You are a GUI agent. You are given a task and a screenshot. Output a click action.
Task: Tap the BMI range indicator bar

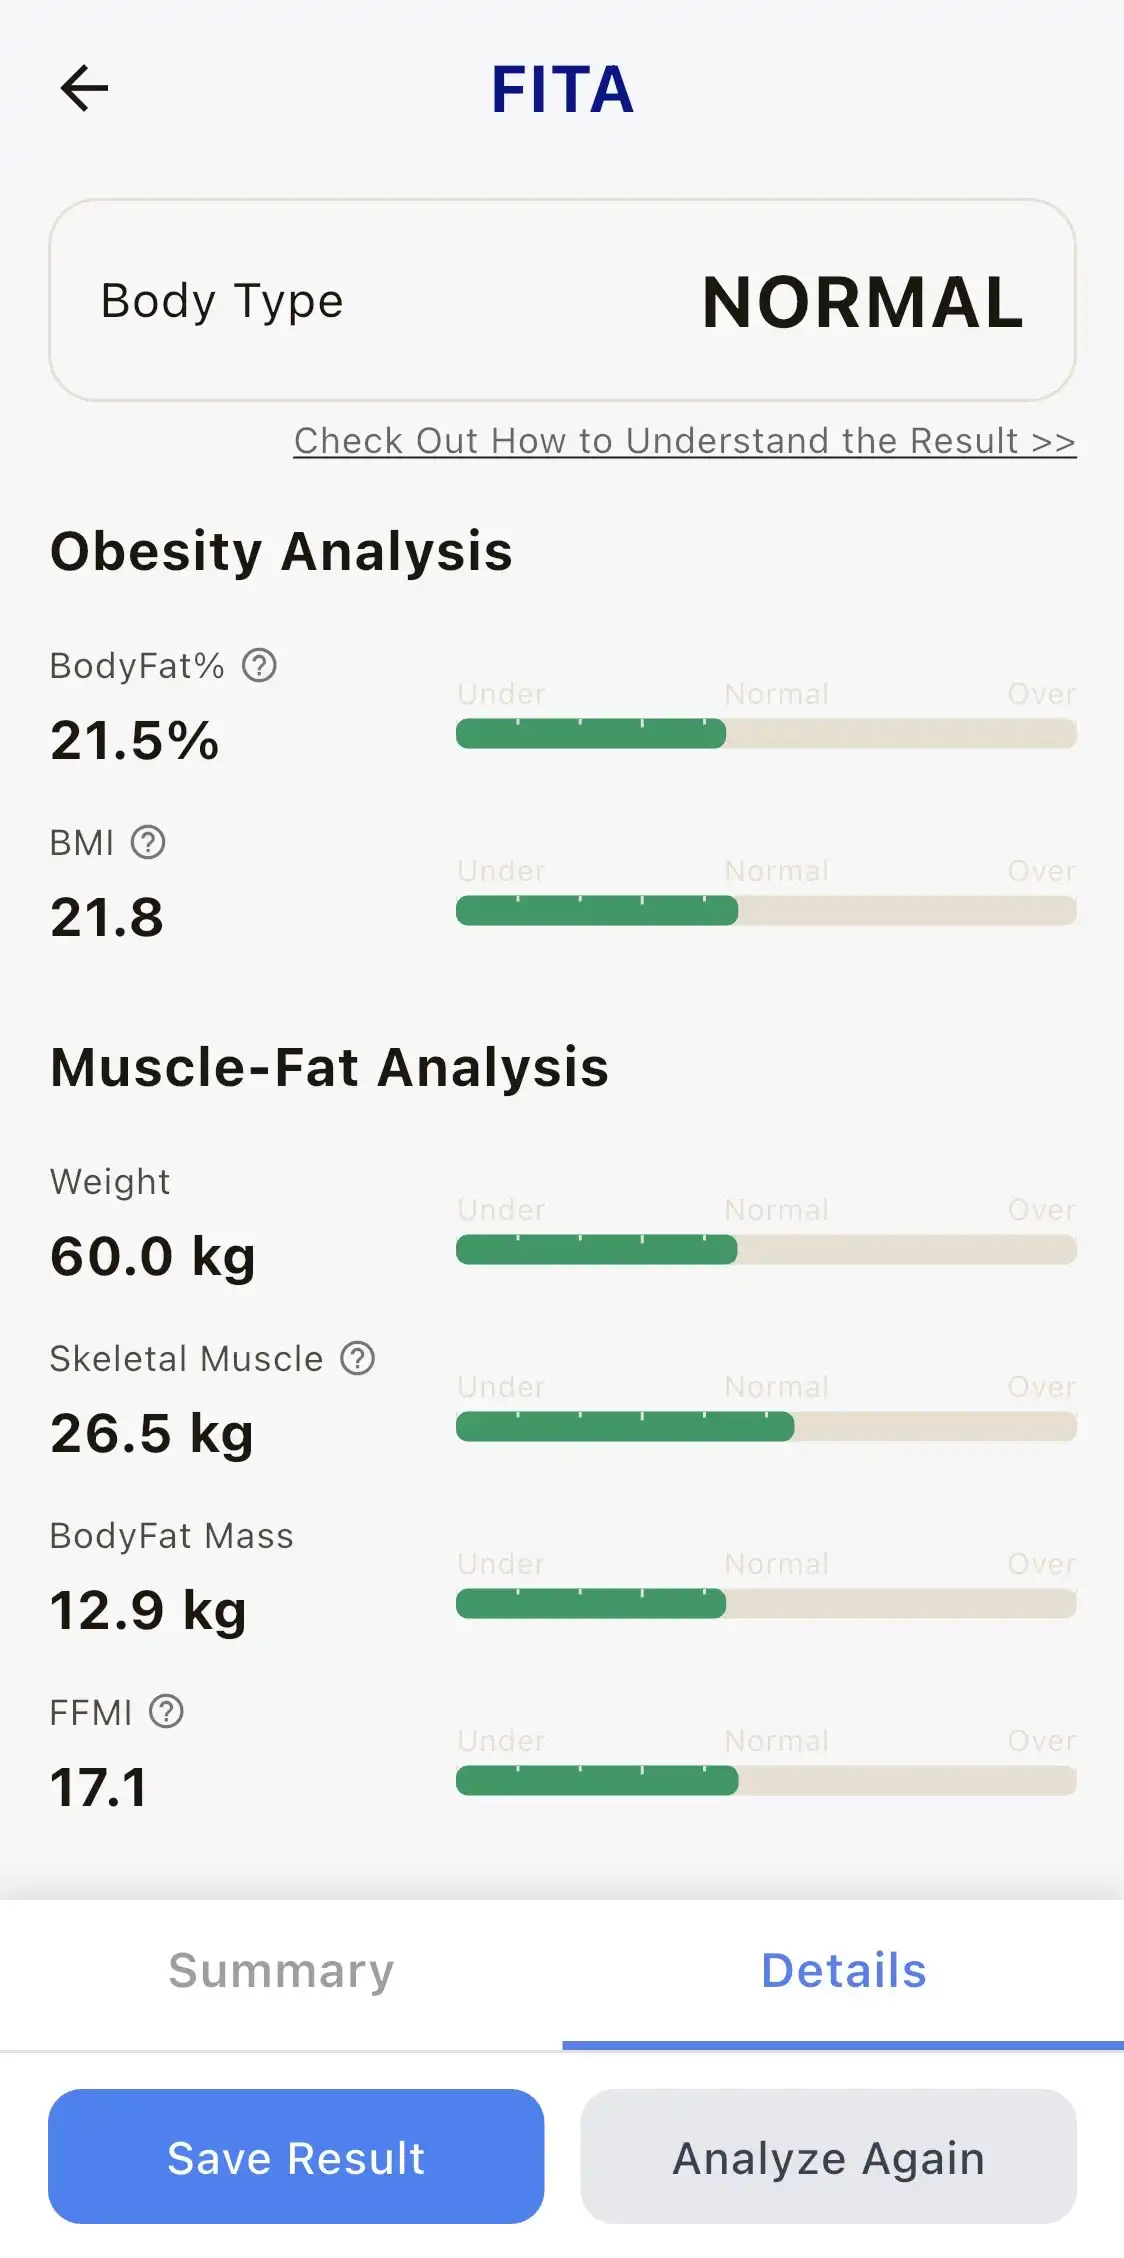click(x=766, y=911)
